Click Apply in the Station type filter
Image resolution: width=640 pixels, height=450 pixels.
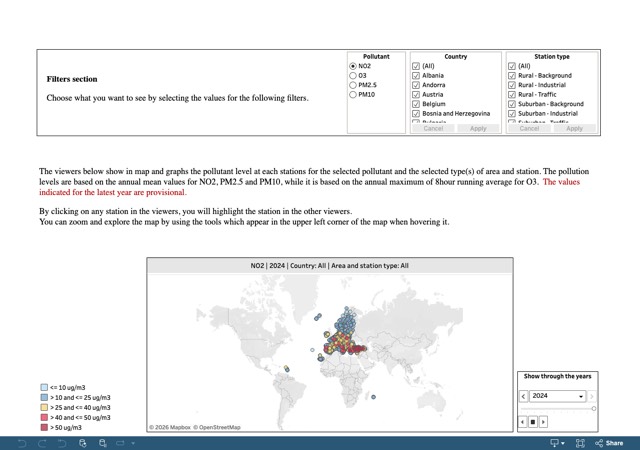click(x=574, y=128)
